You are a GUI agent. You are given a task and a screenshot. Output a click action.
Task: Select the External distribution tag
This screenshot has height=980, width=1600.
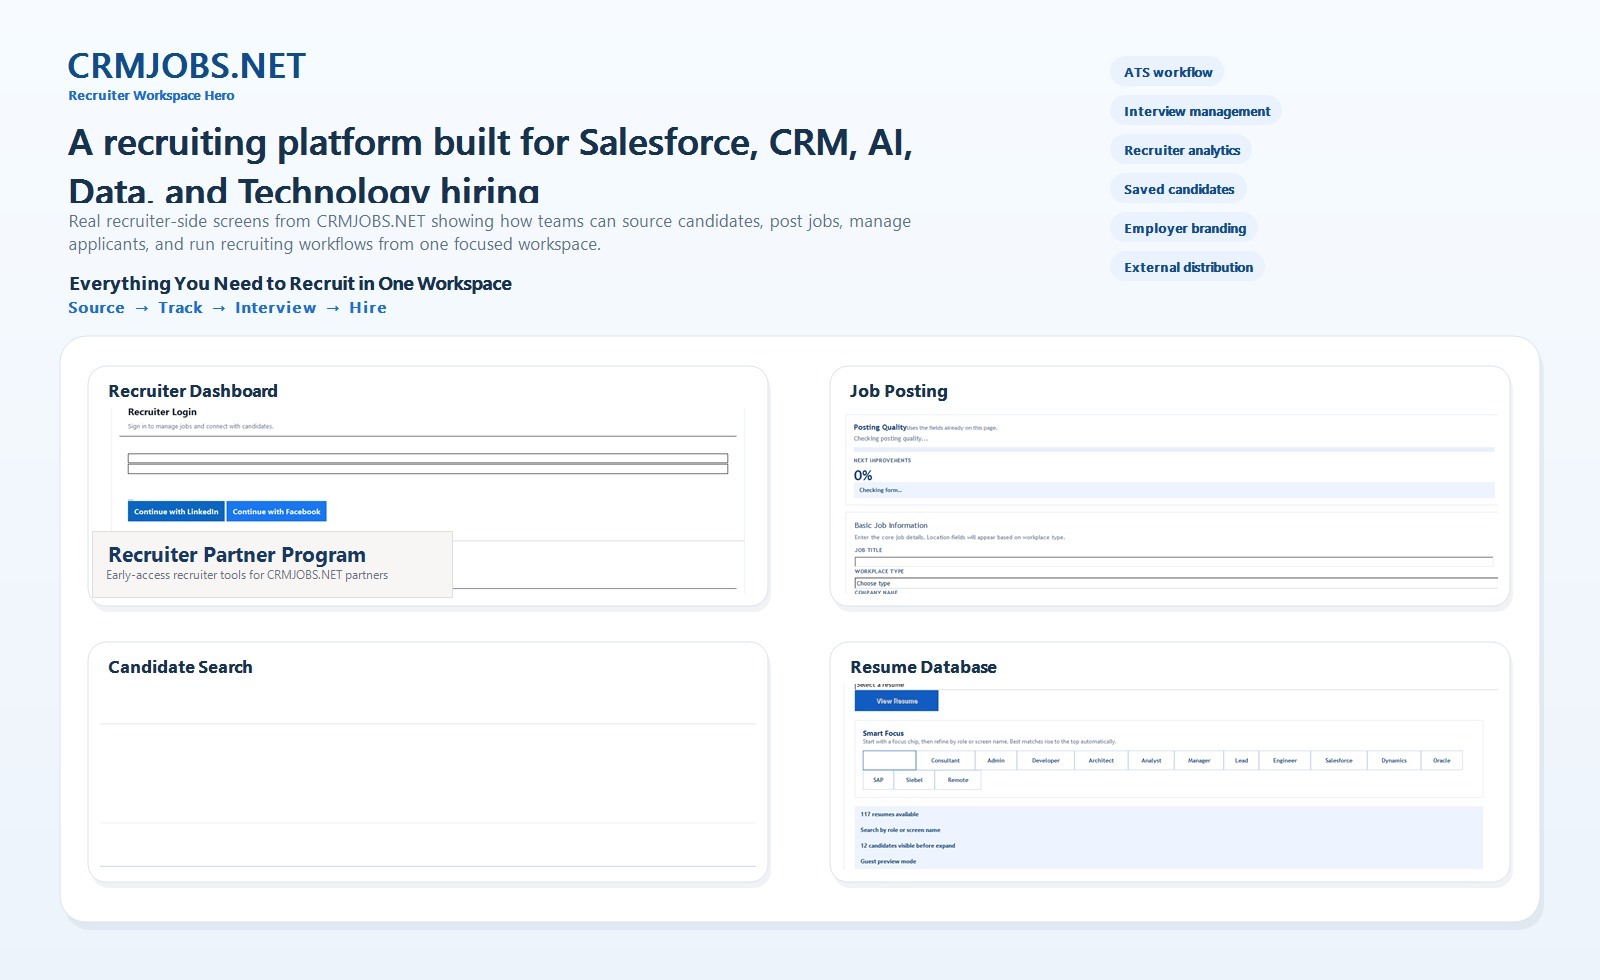click(x=1187, y=267)
